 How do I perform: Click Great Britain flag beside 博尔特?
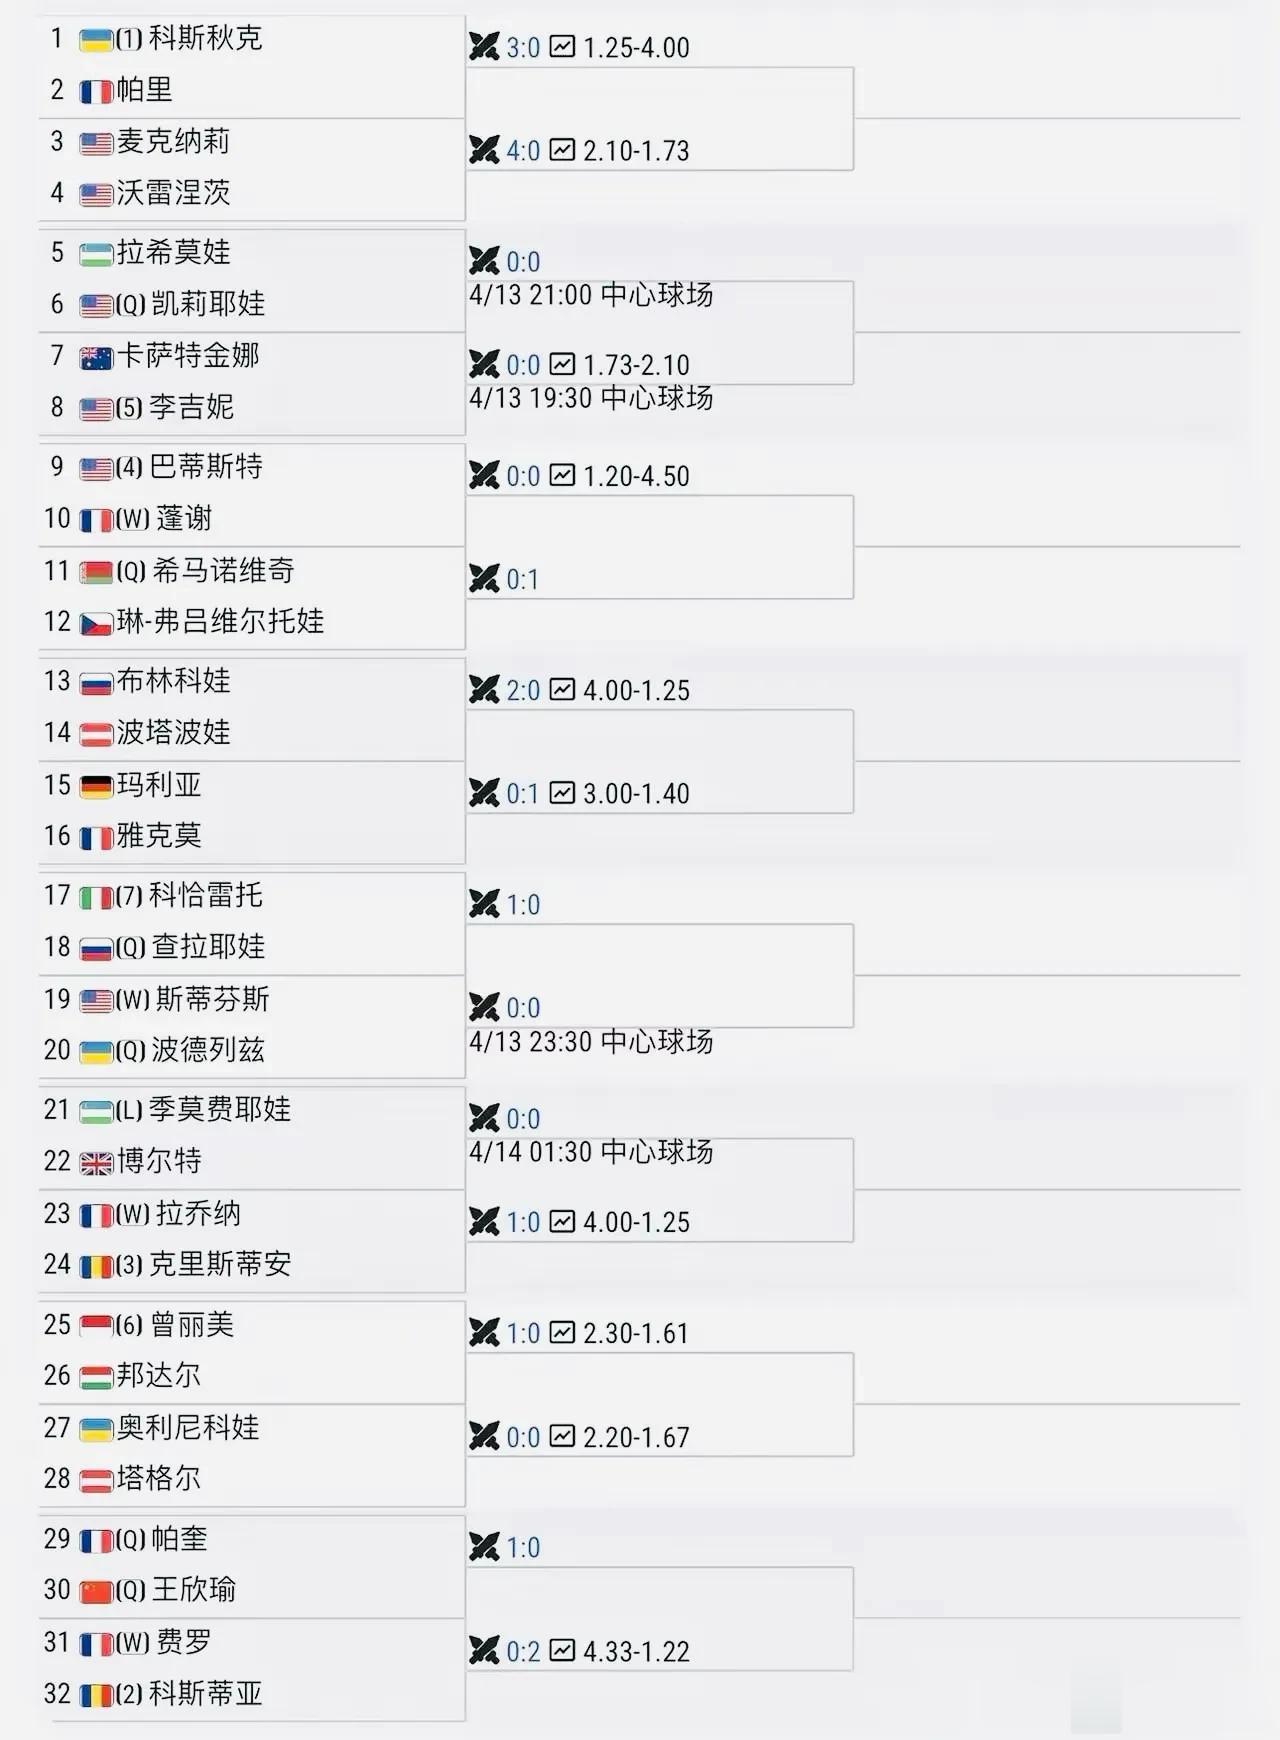click(x=96, y=1162)
